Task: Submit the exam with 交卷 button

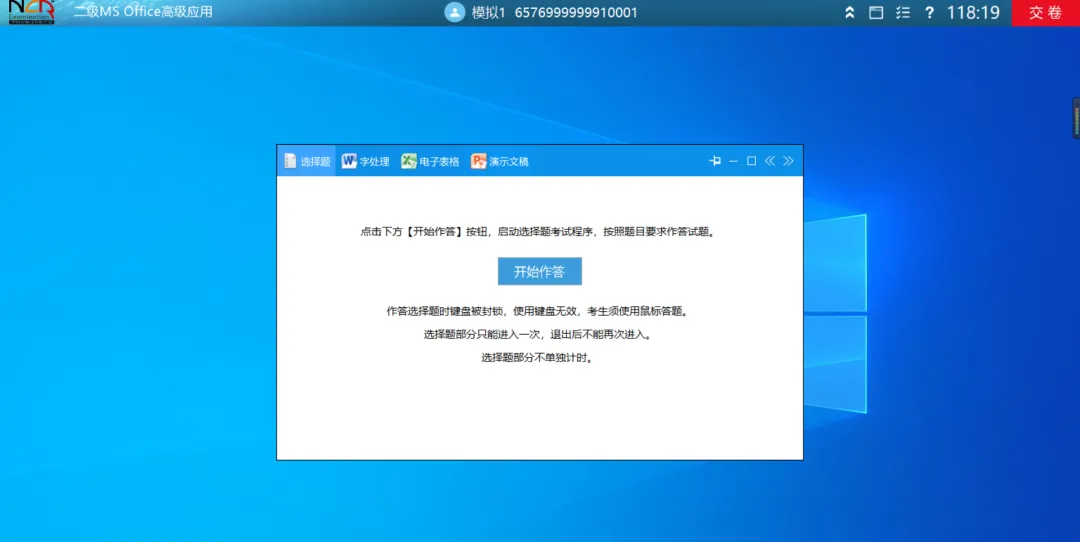Action: tap(1046, 12)
